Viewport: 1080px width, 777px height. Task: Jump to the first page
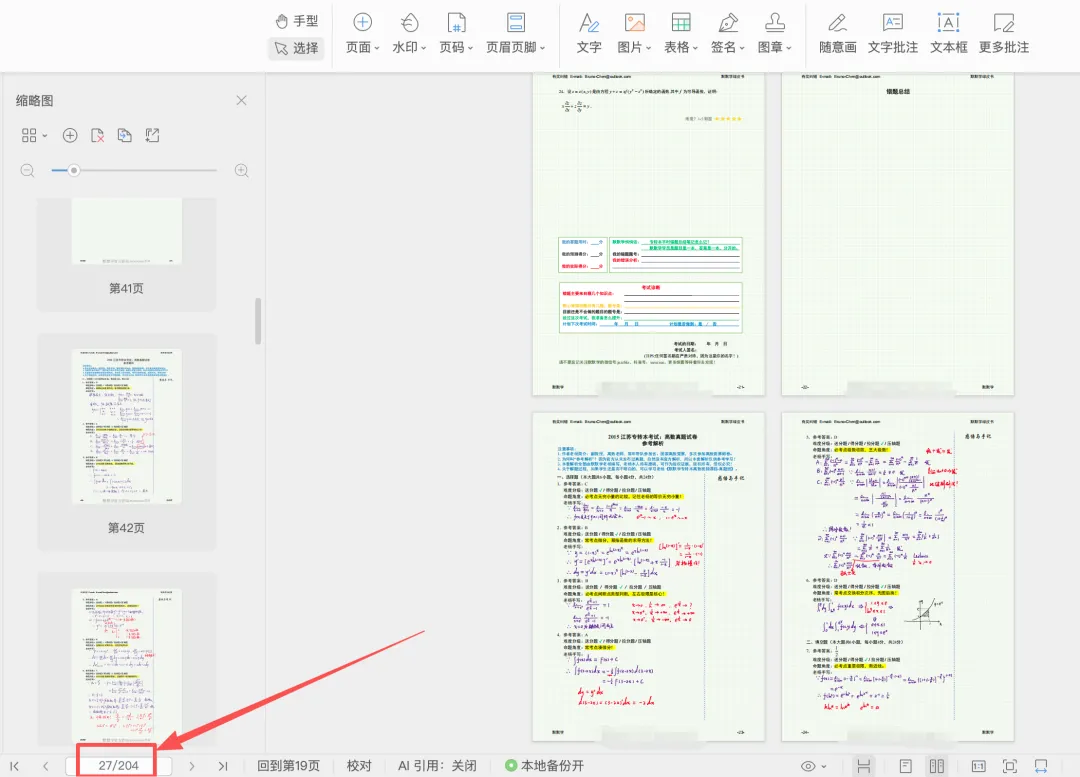pos(14,766)
